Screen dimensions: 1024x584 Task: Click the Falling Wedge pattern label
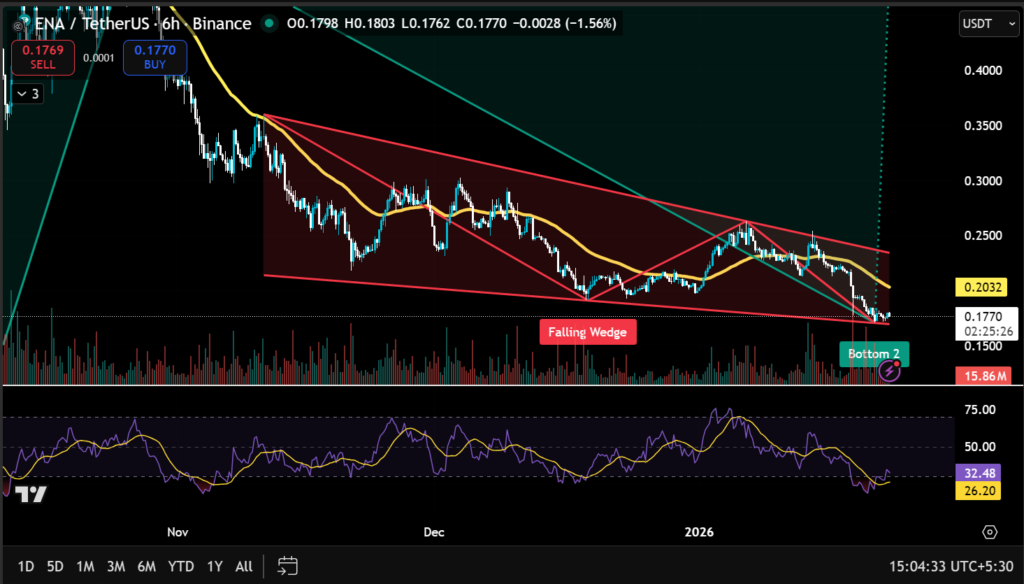click(x=588, y=331)
